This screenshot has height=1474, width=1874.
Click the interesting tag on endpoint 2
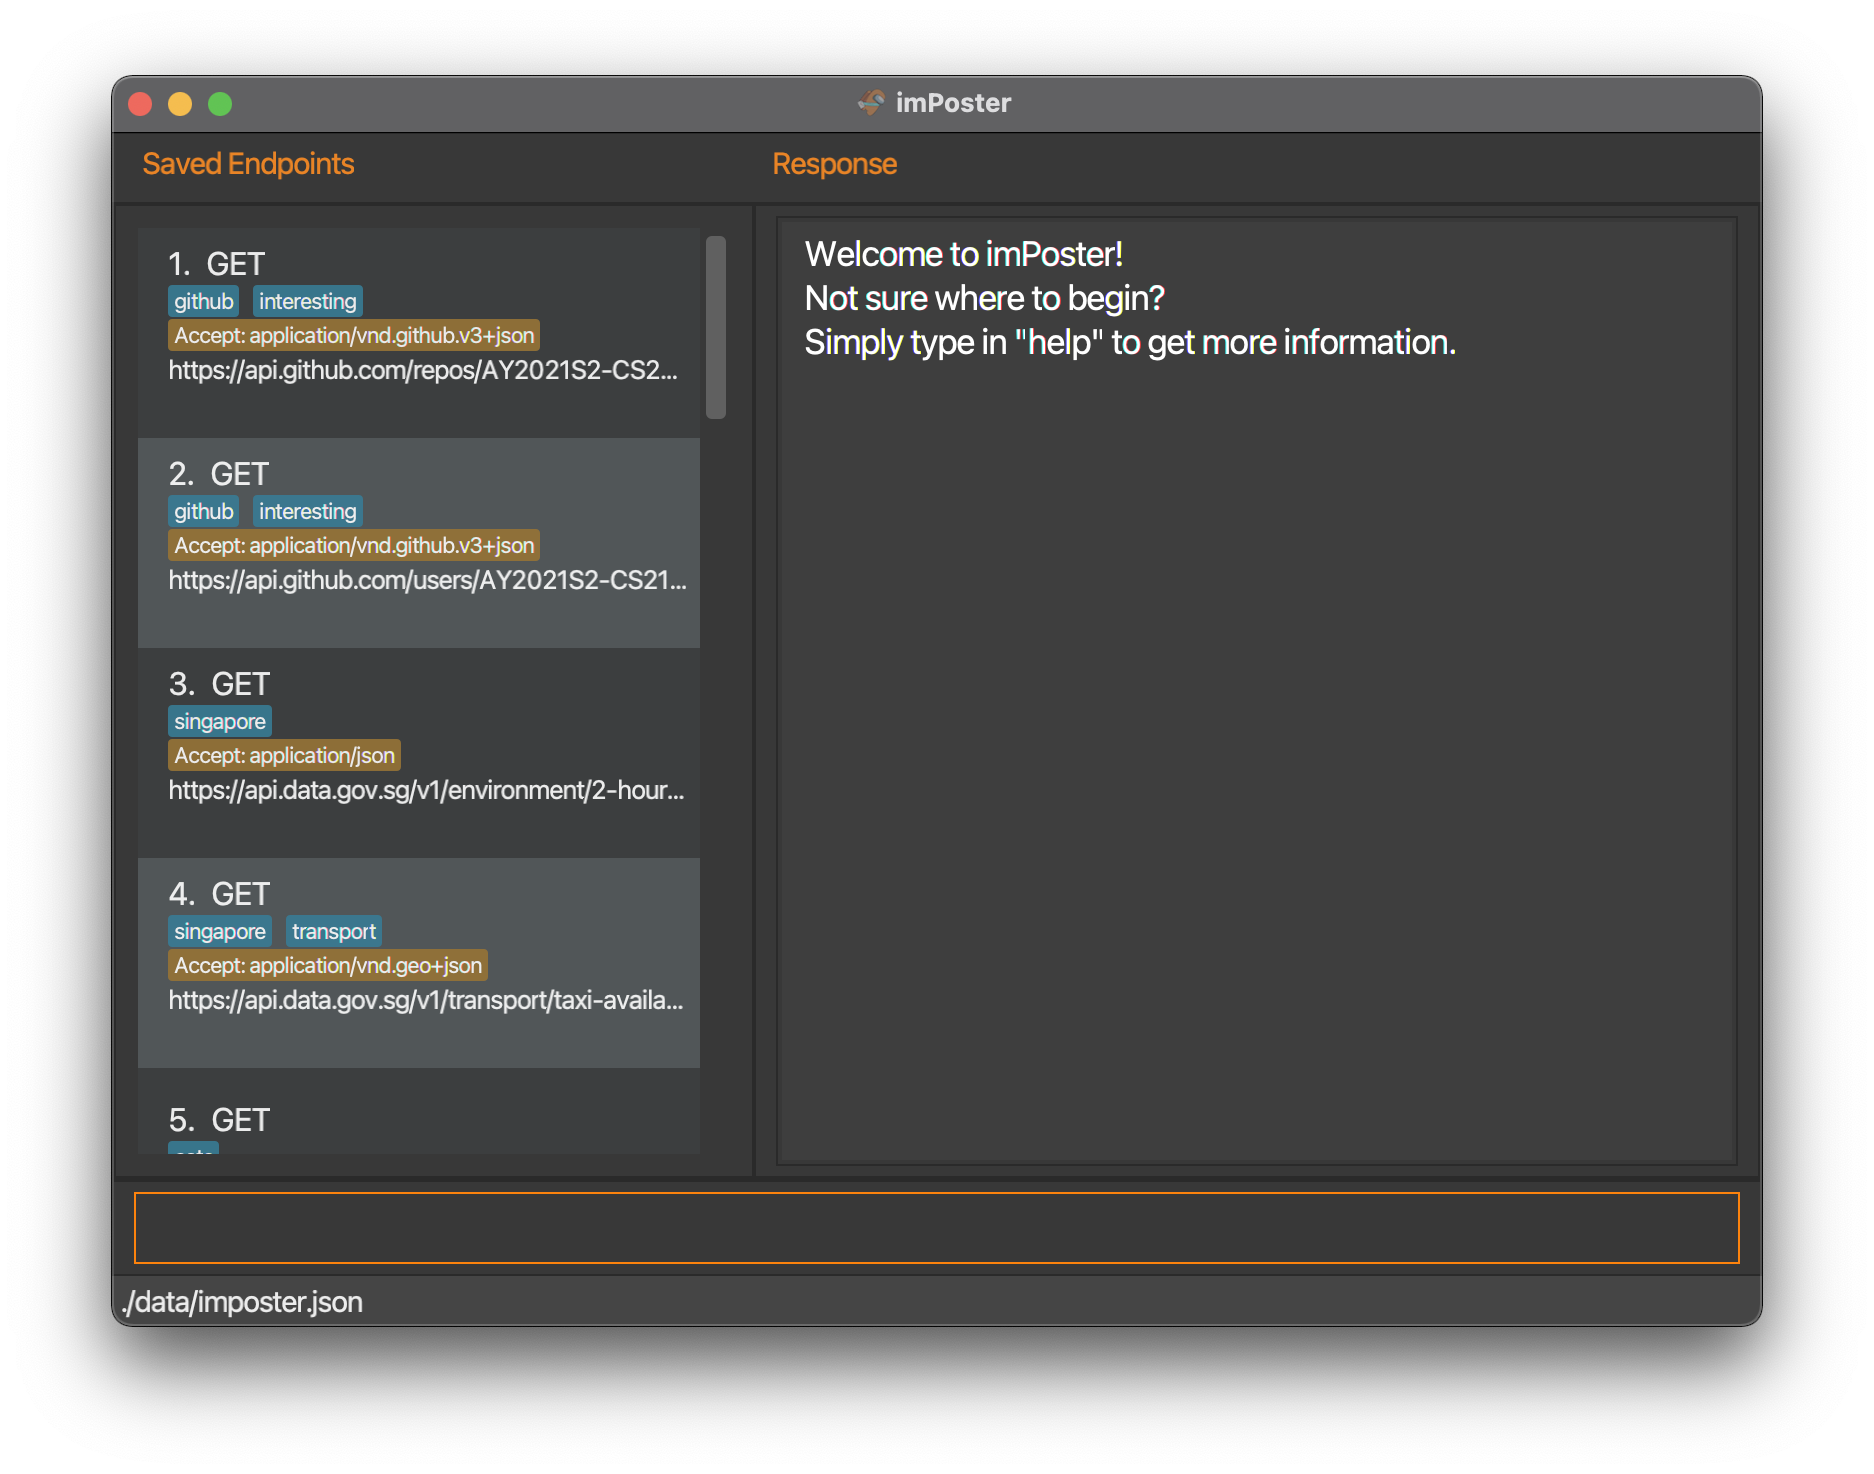307,511
